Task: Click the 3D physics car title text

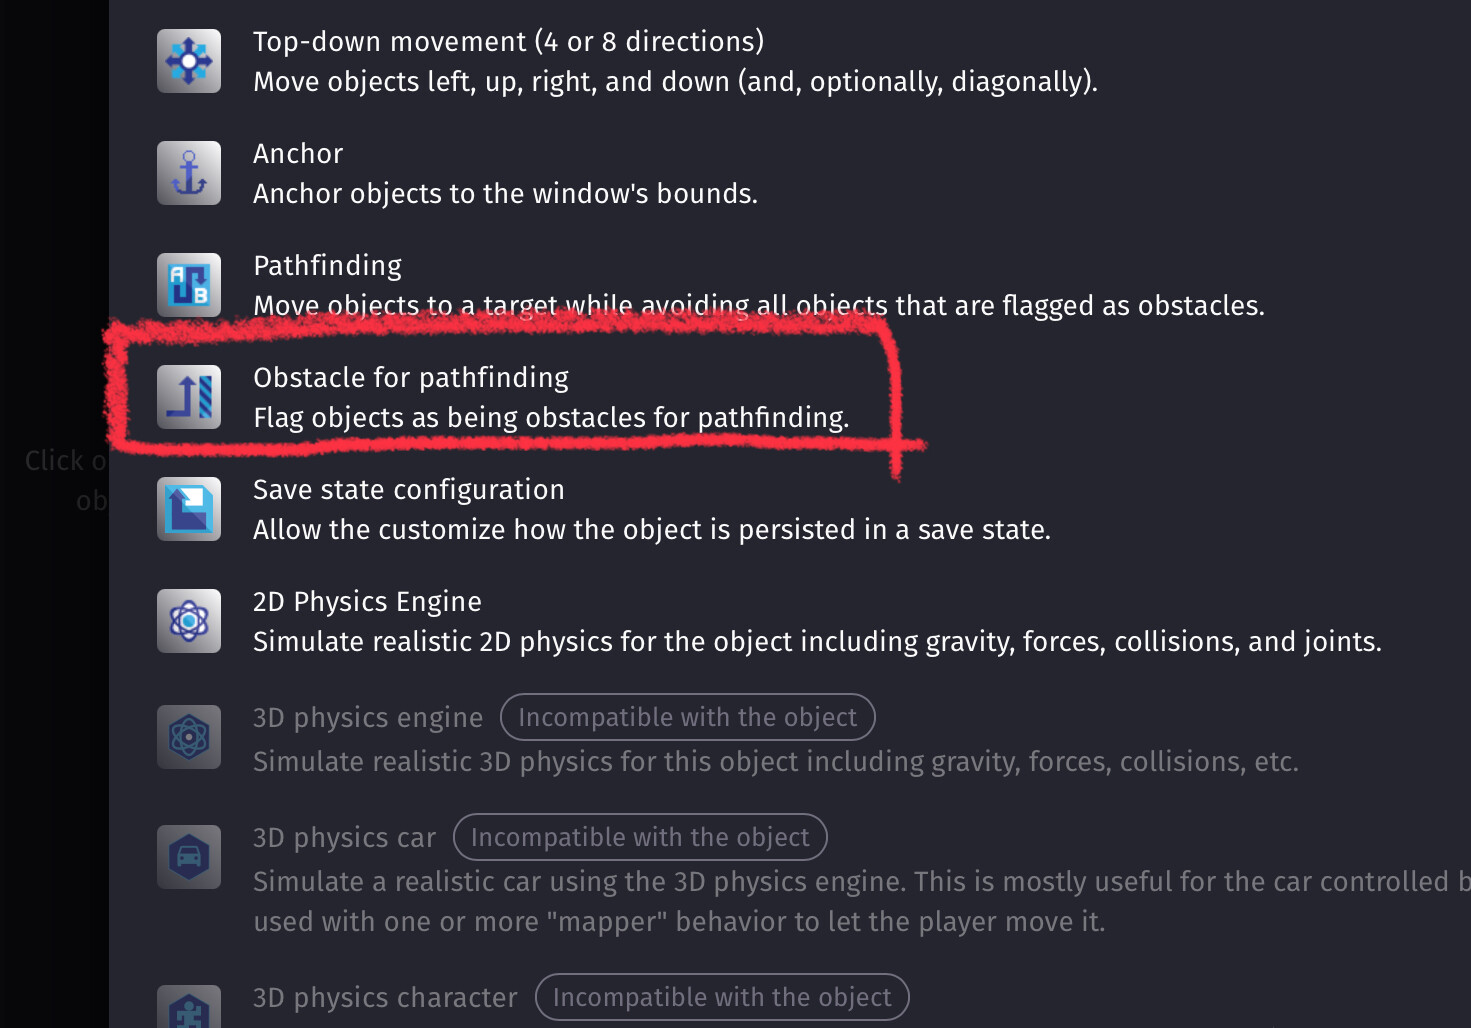Action: click(344, 837)
